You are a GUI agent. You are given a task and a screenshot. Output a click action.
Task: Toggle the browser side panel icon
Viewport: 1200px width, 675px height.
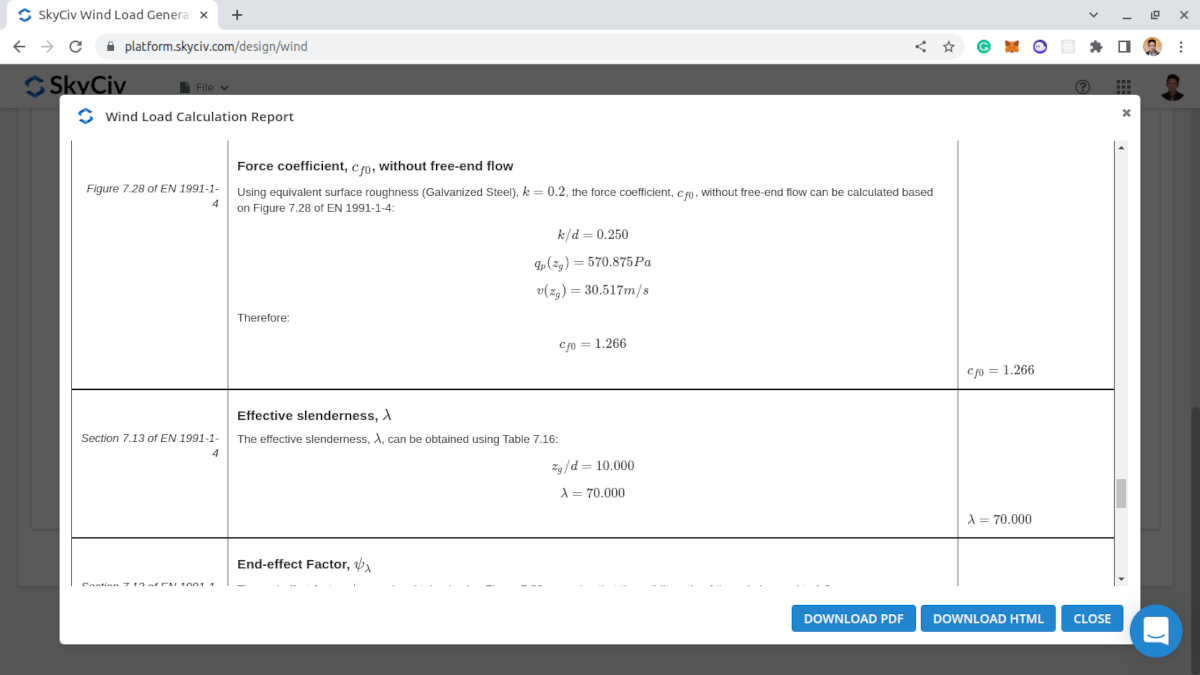1124,46
